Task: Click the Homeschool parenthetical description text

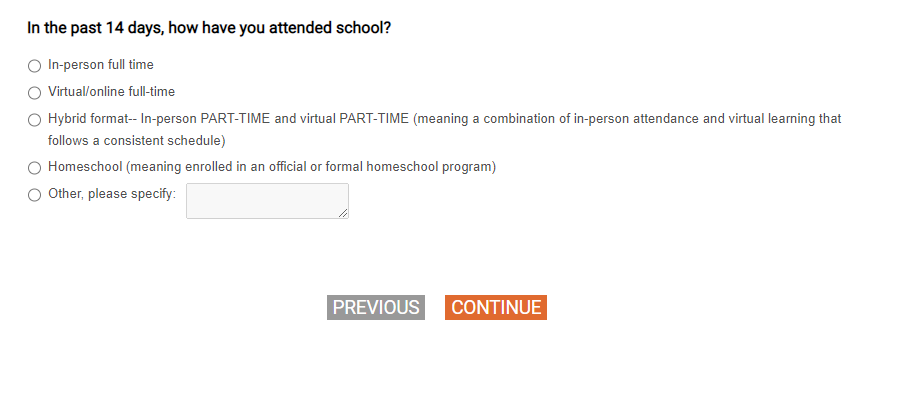Action: coord(310,167)
